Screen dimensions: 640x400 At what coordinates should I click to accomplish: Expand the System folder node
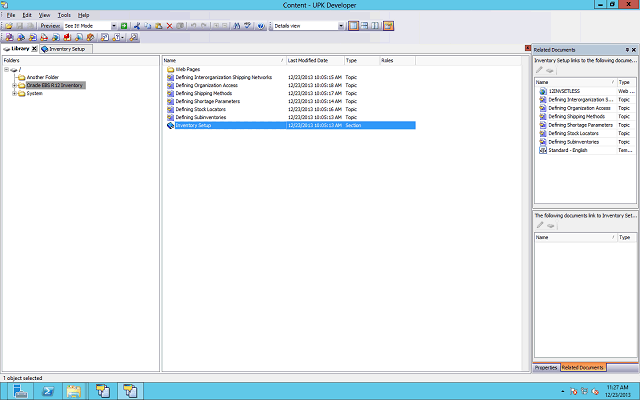pyautogui.click(x=14, y=93)
